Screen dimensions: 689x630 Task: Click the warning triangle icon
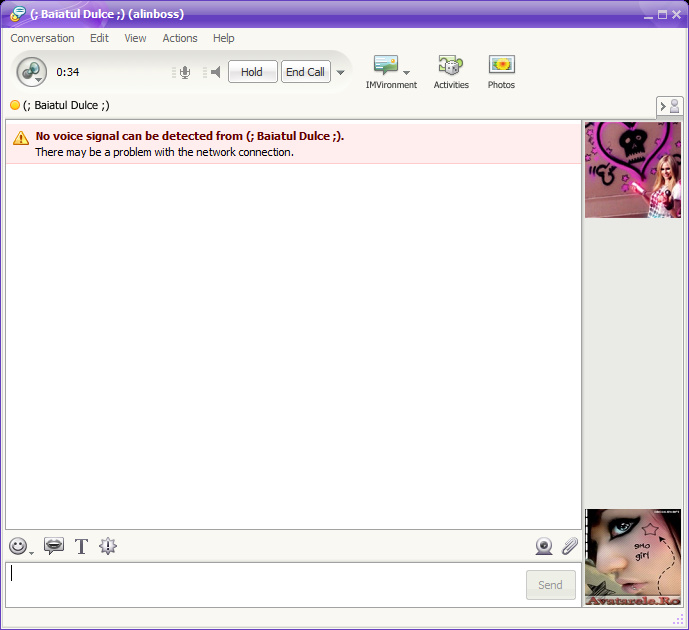[x=21, y=138]
